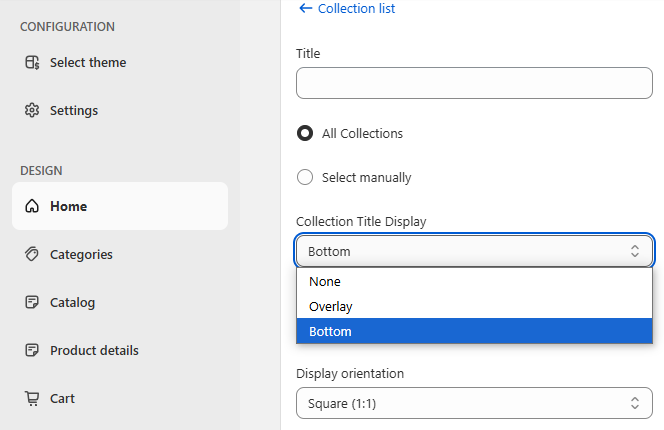Open the Home design label
Viewport: 664px width, 430px height.
tap(69, 206)
